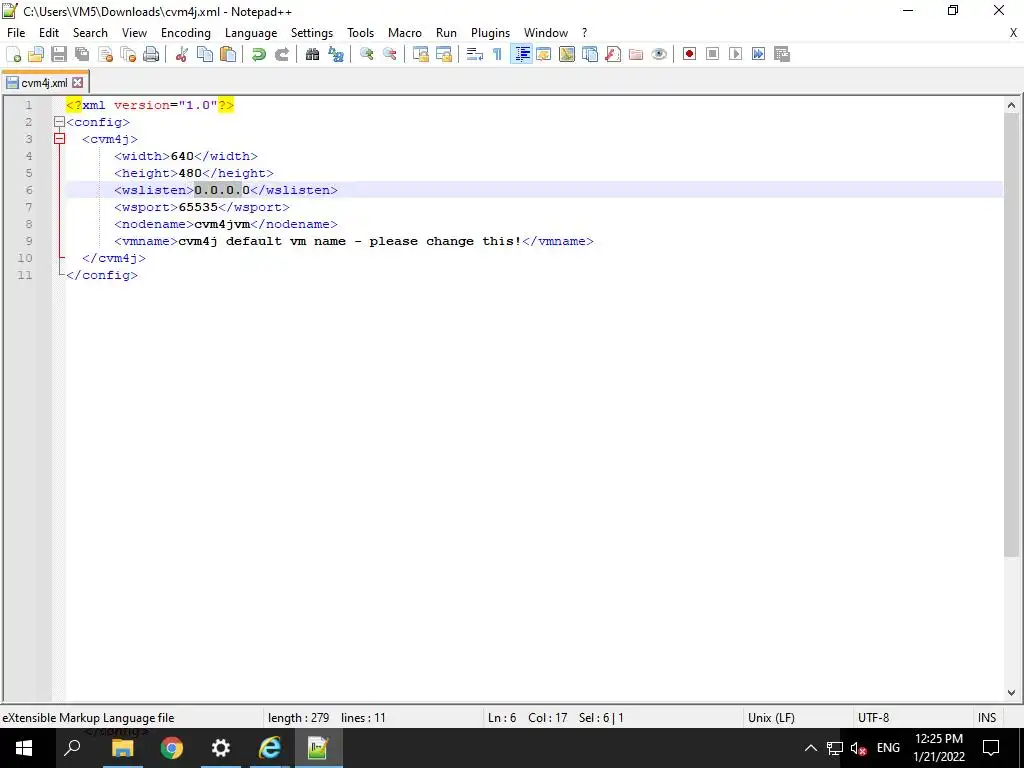
Task: Save the current file using toolbar
Action: pyautogui.click(x=59, y=54)
